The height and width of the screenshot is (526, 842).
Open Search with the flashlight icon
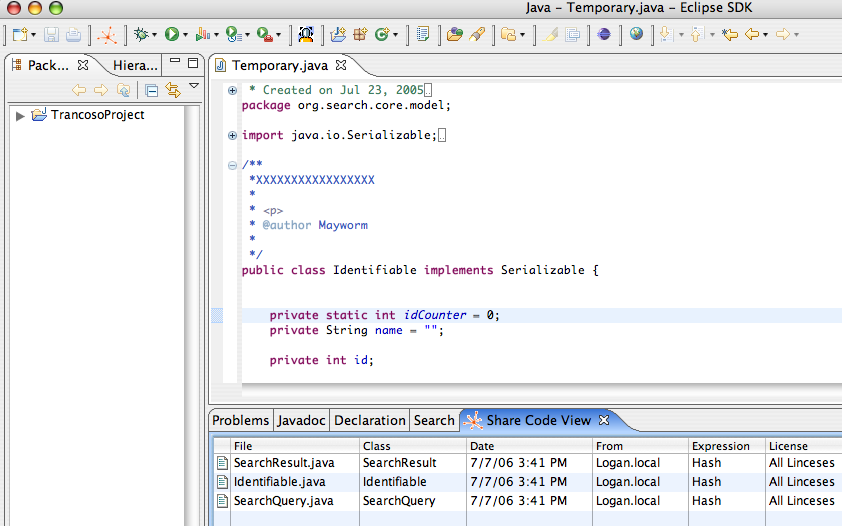point(477,35)
